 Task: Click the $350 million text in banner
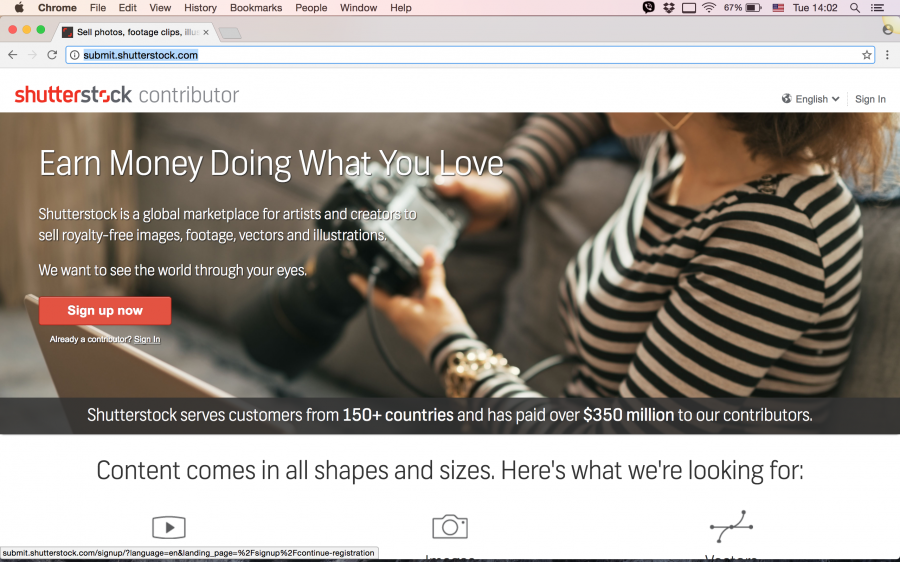coord(629,415)
